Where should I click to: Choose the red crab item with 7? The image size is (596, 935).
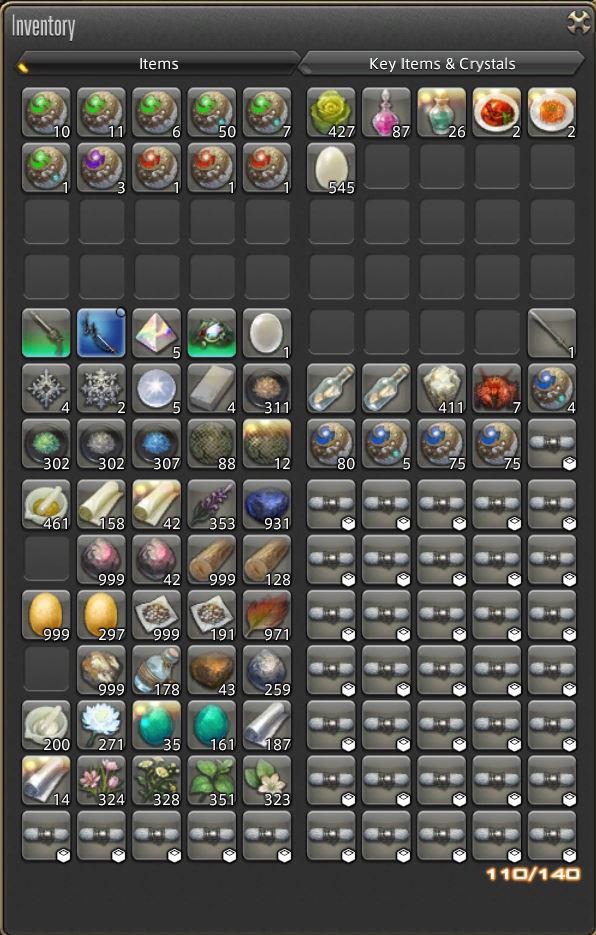click(497, 389)
